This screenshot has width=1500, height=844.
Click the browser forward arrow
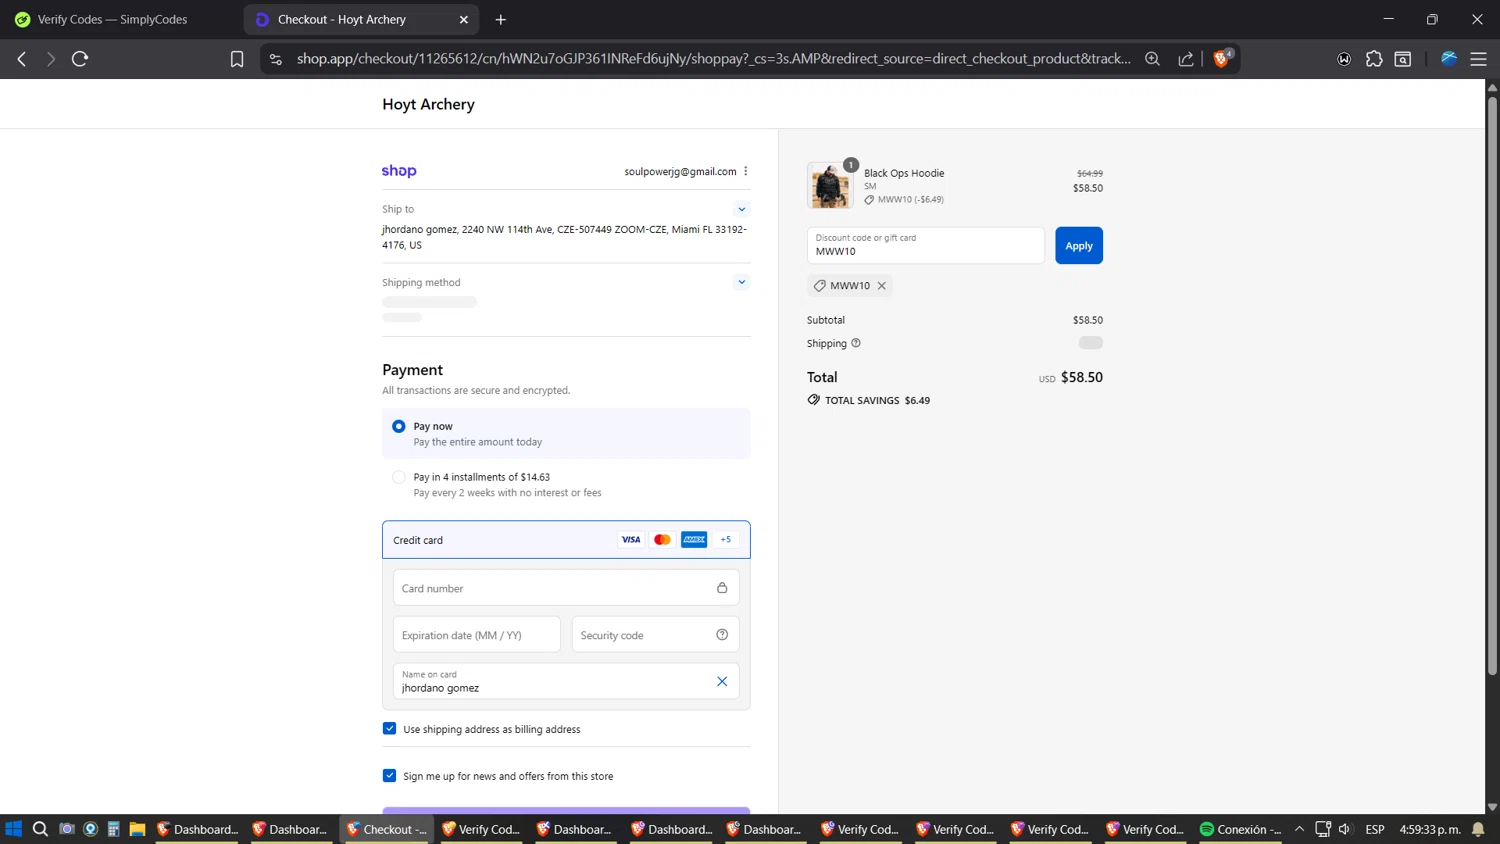pyautogui.click(x=50, y=59)
